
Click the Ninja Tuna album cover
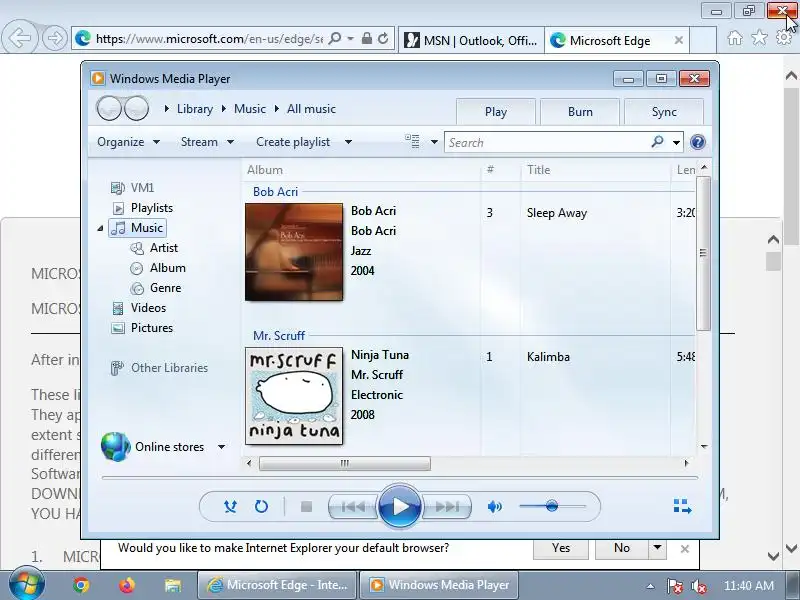click(294, 396)
